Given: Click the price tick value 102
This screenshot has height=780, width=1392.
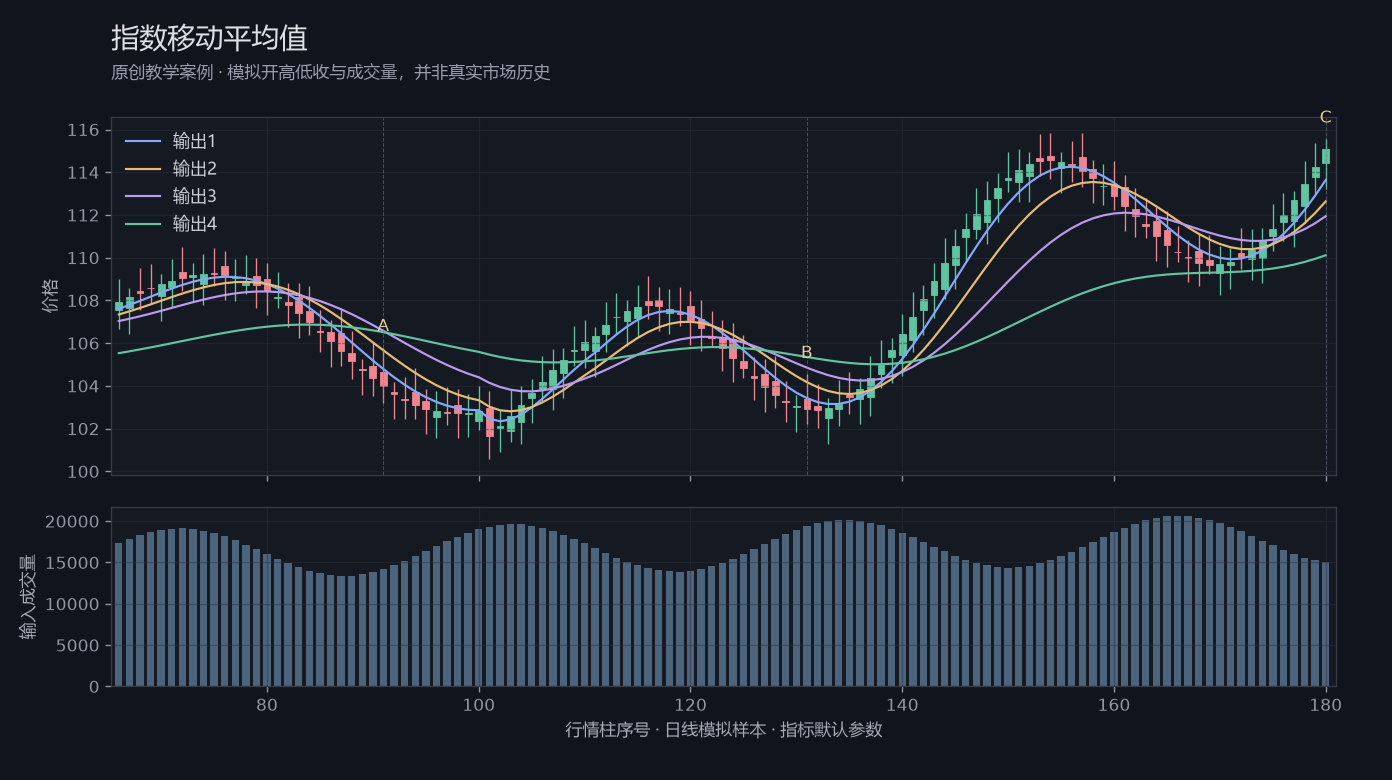Looking at the screenshot, I should 84,430.
